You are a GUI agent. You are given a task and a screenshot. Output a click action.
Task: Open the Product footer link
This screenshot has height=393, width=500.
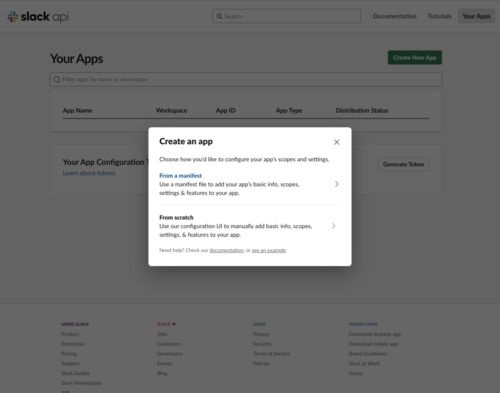coord(70,334)
